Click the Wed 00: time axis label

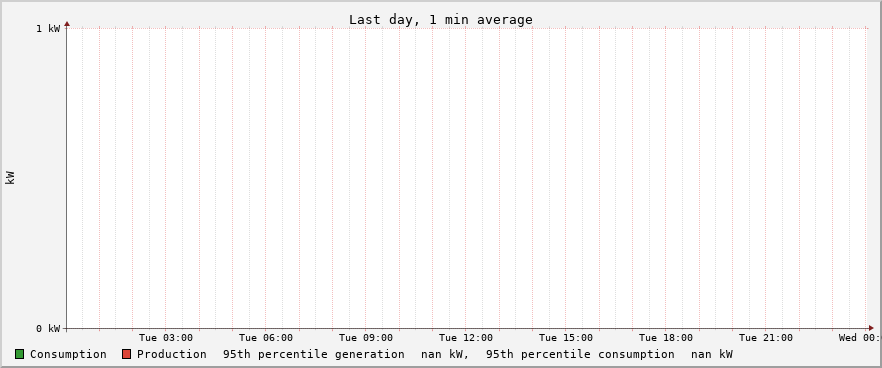(x=859, y=338)
